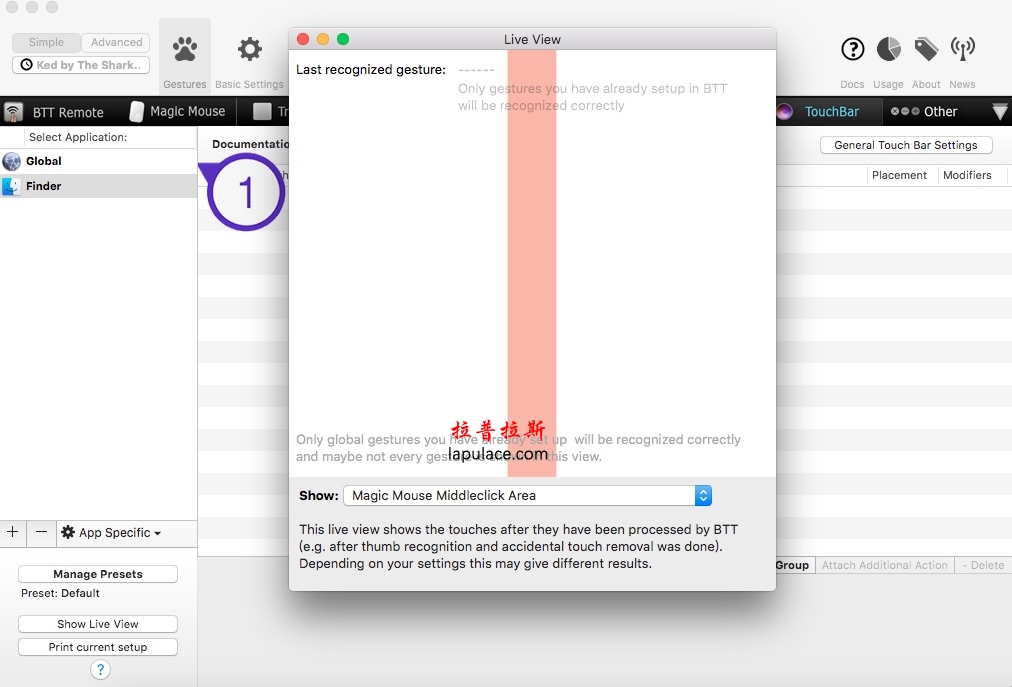The image size is (1012, 687).
Task: Click Attach Additional Action button
Action: click(885, 565)
